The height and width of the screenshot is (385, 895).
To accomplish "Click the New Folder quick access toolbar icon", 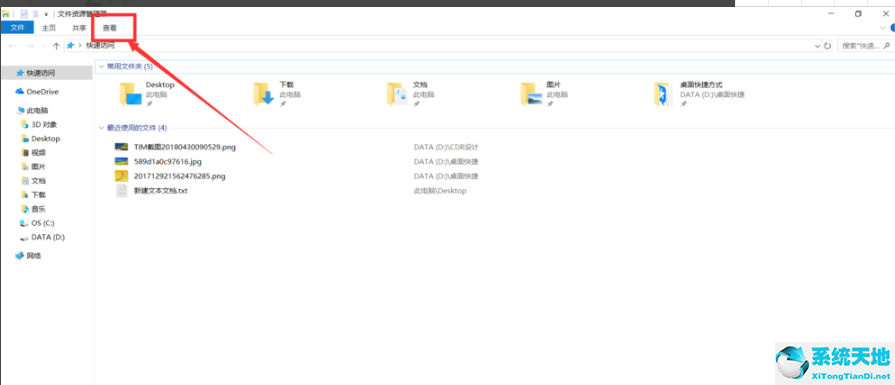I will point(36,14).
